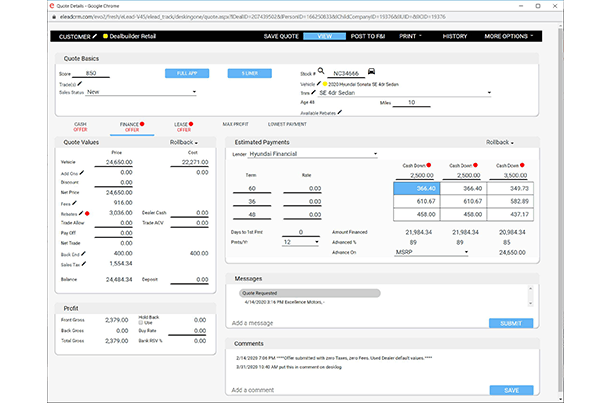Click the VIEW button

(x=325, y=36)
